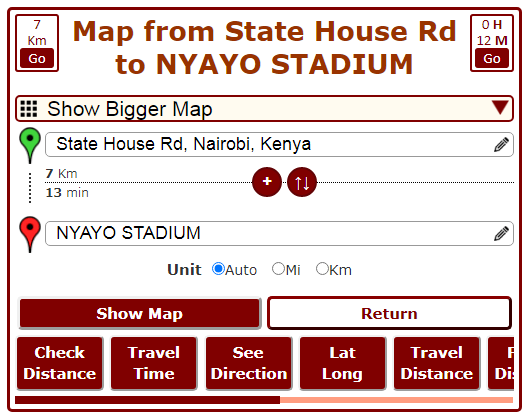Expand Show Bigger Map dropdown arrow
531x417 pixels.
pyautogui.click(x=500, y=108)
